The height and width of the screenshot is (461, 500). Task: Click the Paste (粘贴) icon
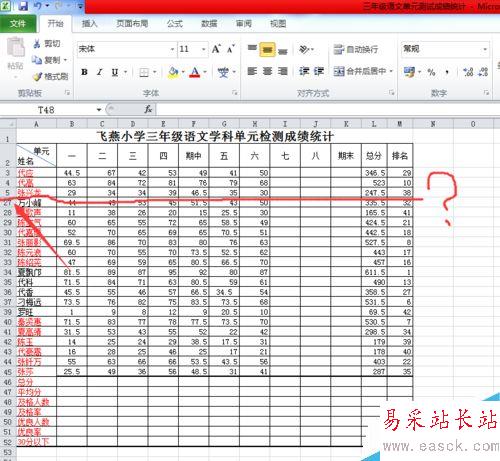pyautogui.click(x=16, y=47)
